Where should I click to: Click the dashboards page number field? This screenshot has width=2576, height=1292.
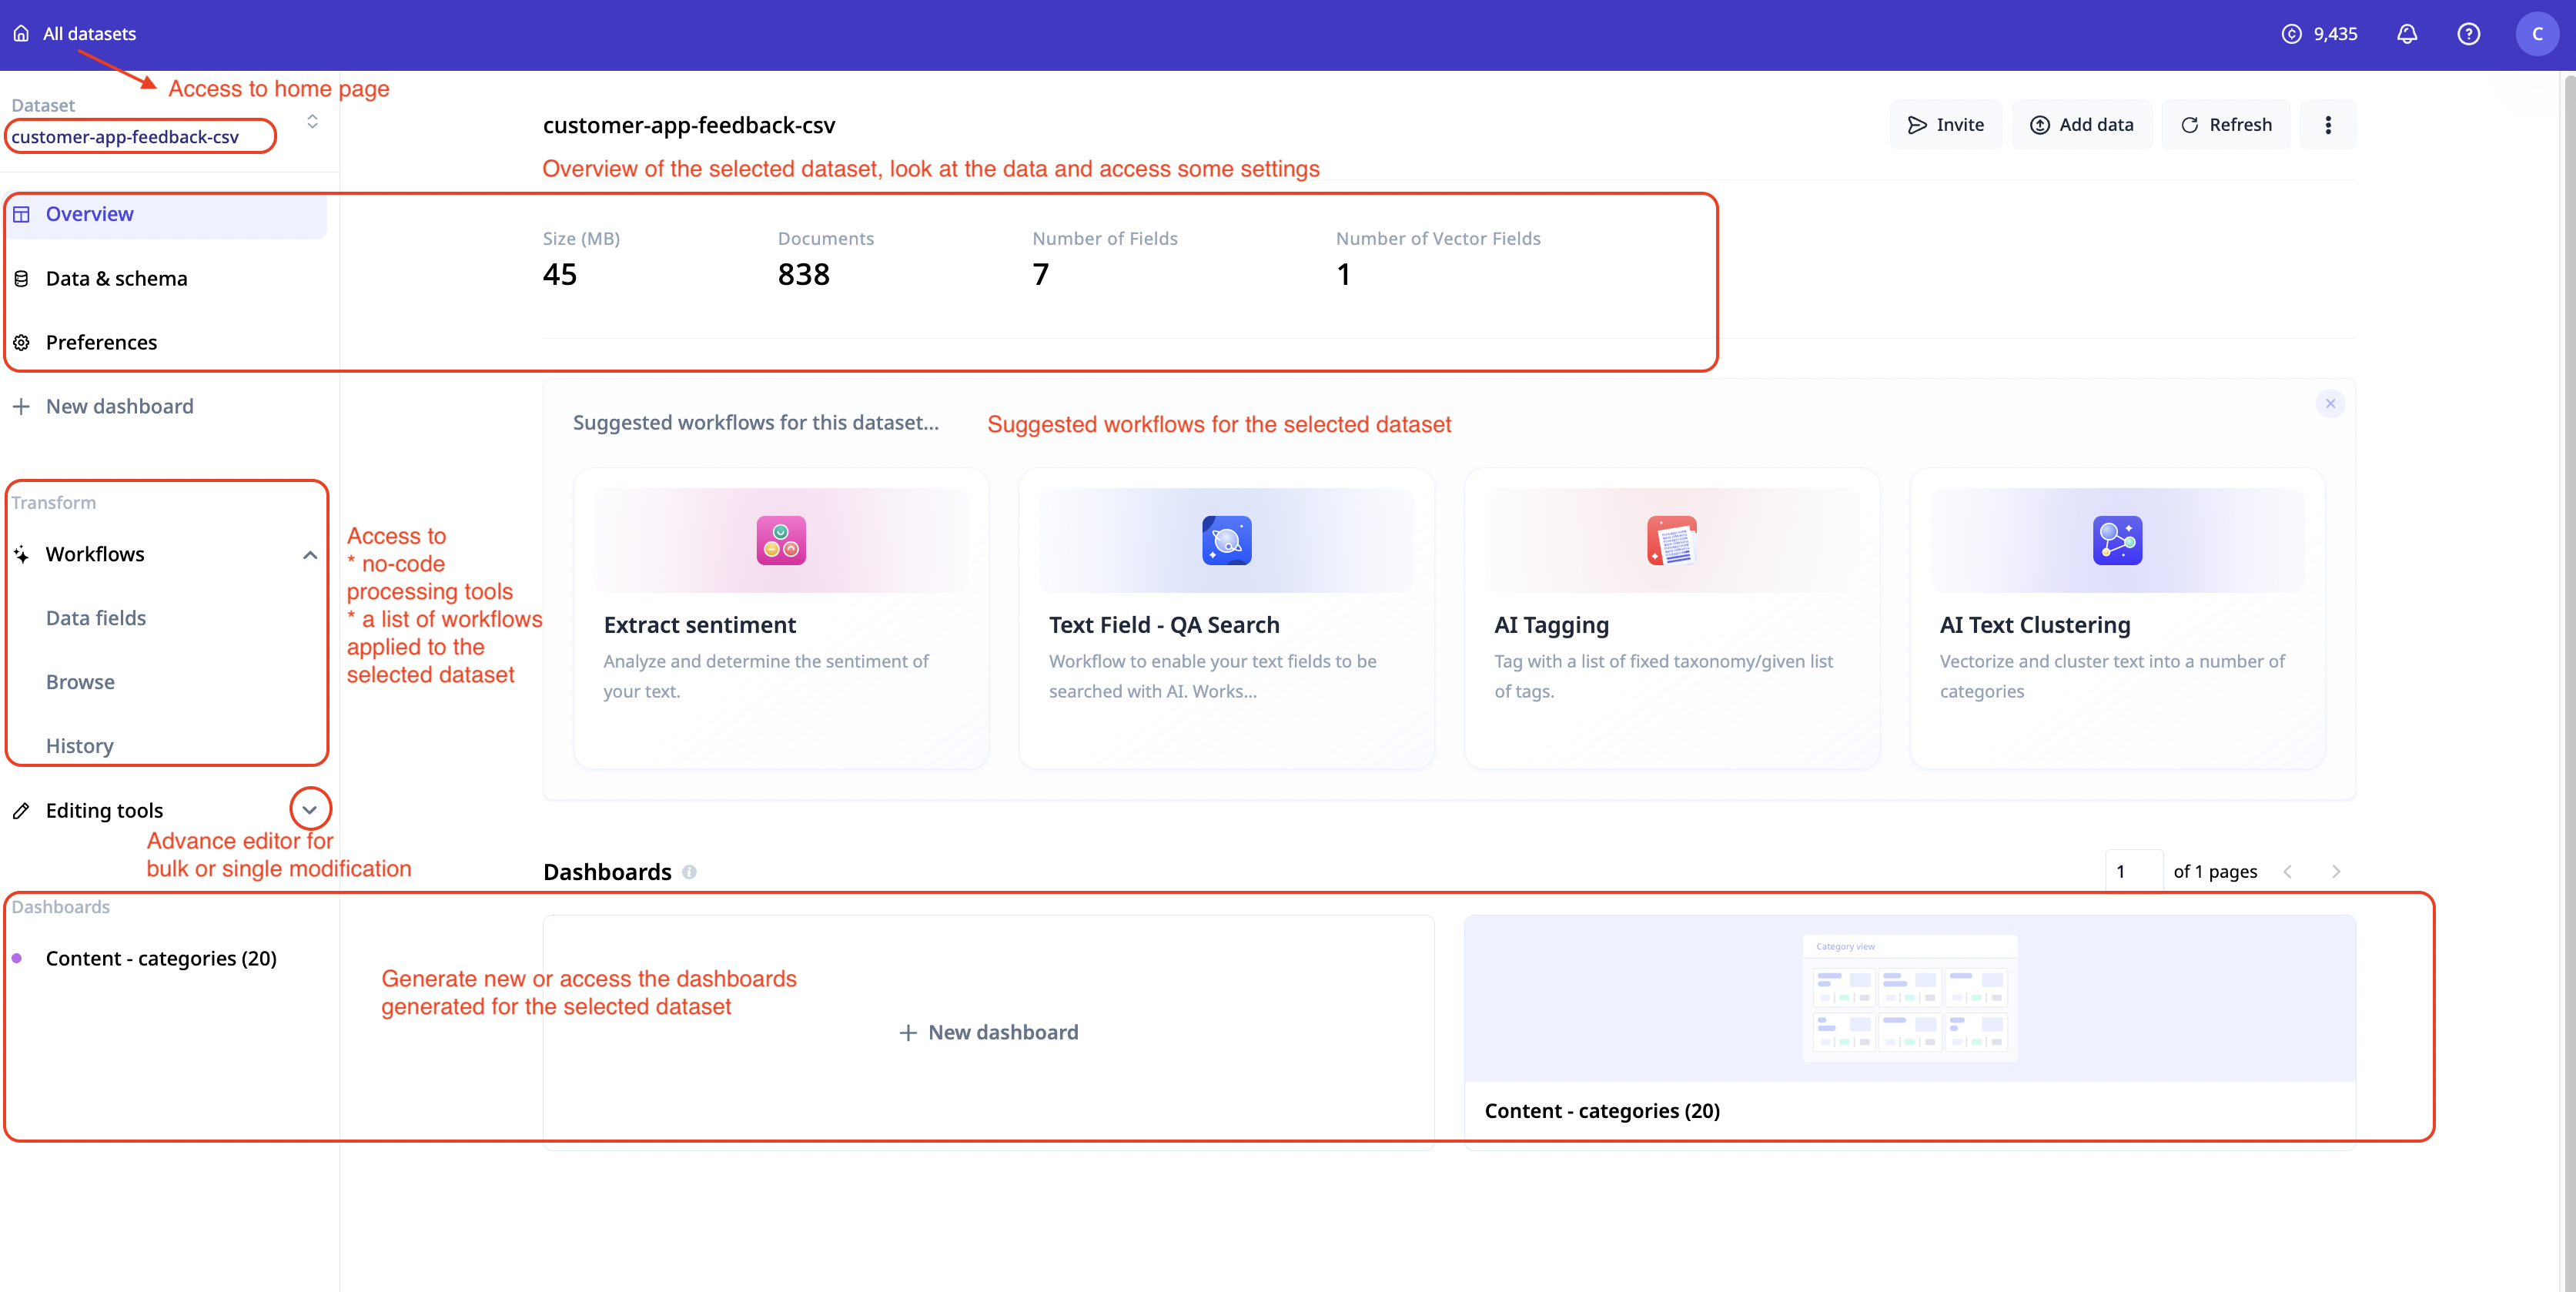coord(2132,871)
